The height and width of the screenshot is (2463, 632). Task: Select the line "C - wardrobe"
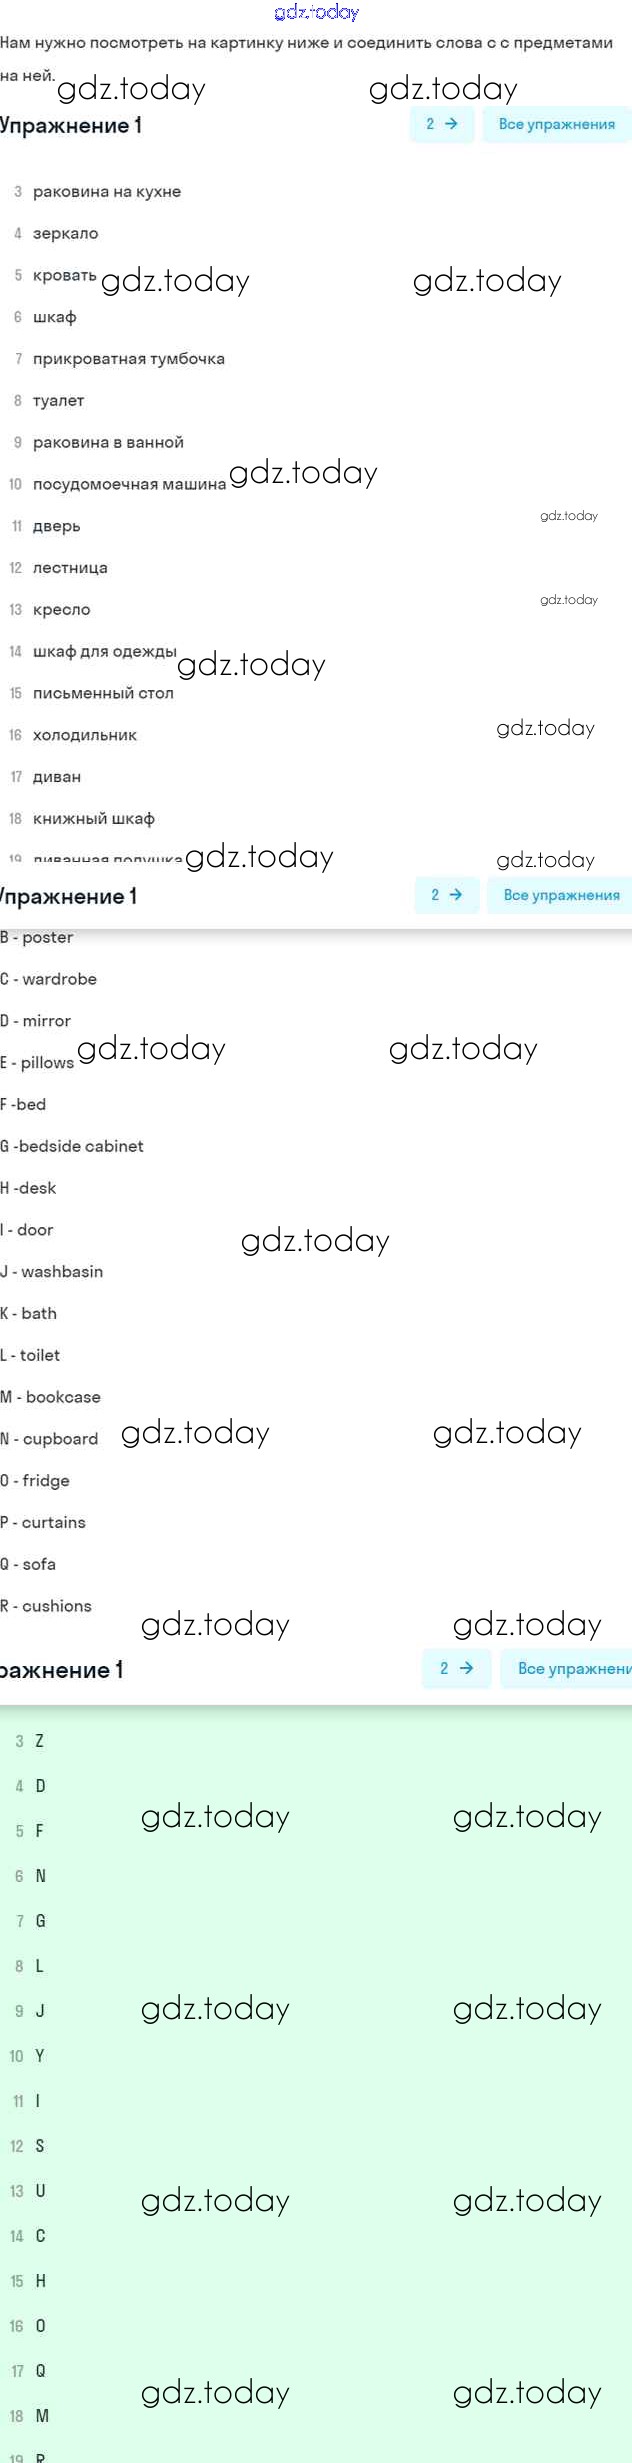[x=49, y=979]
